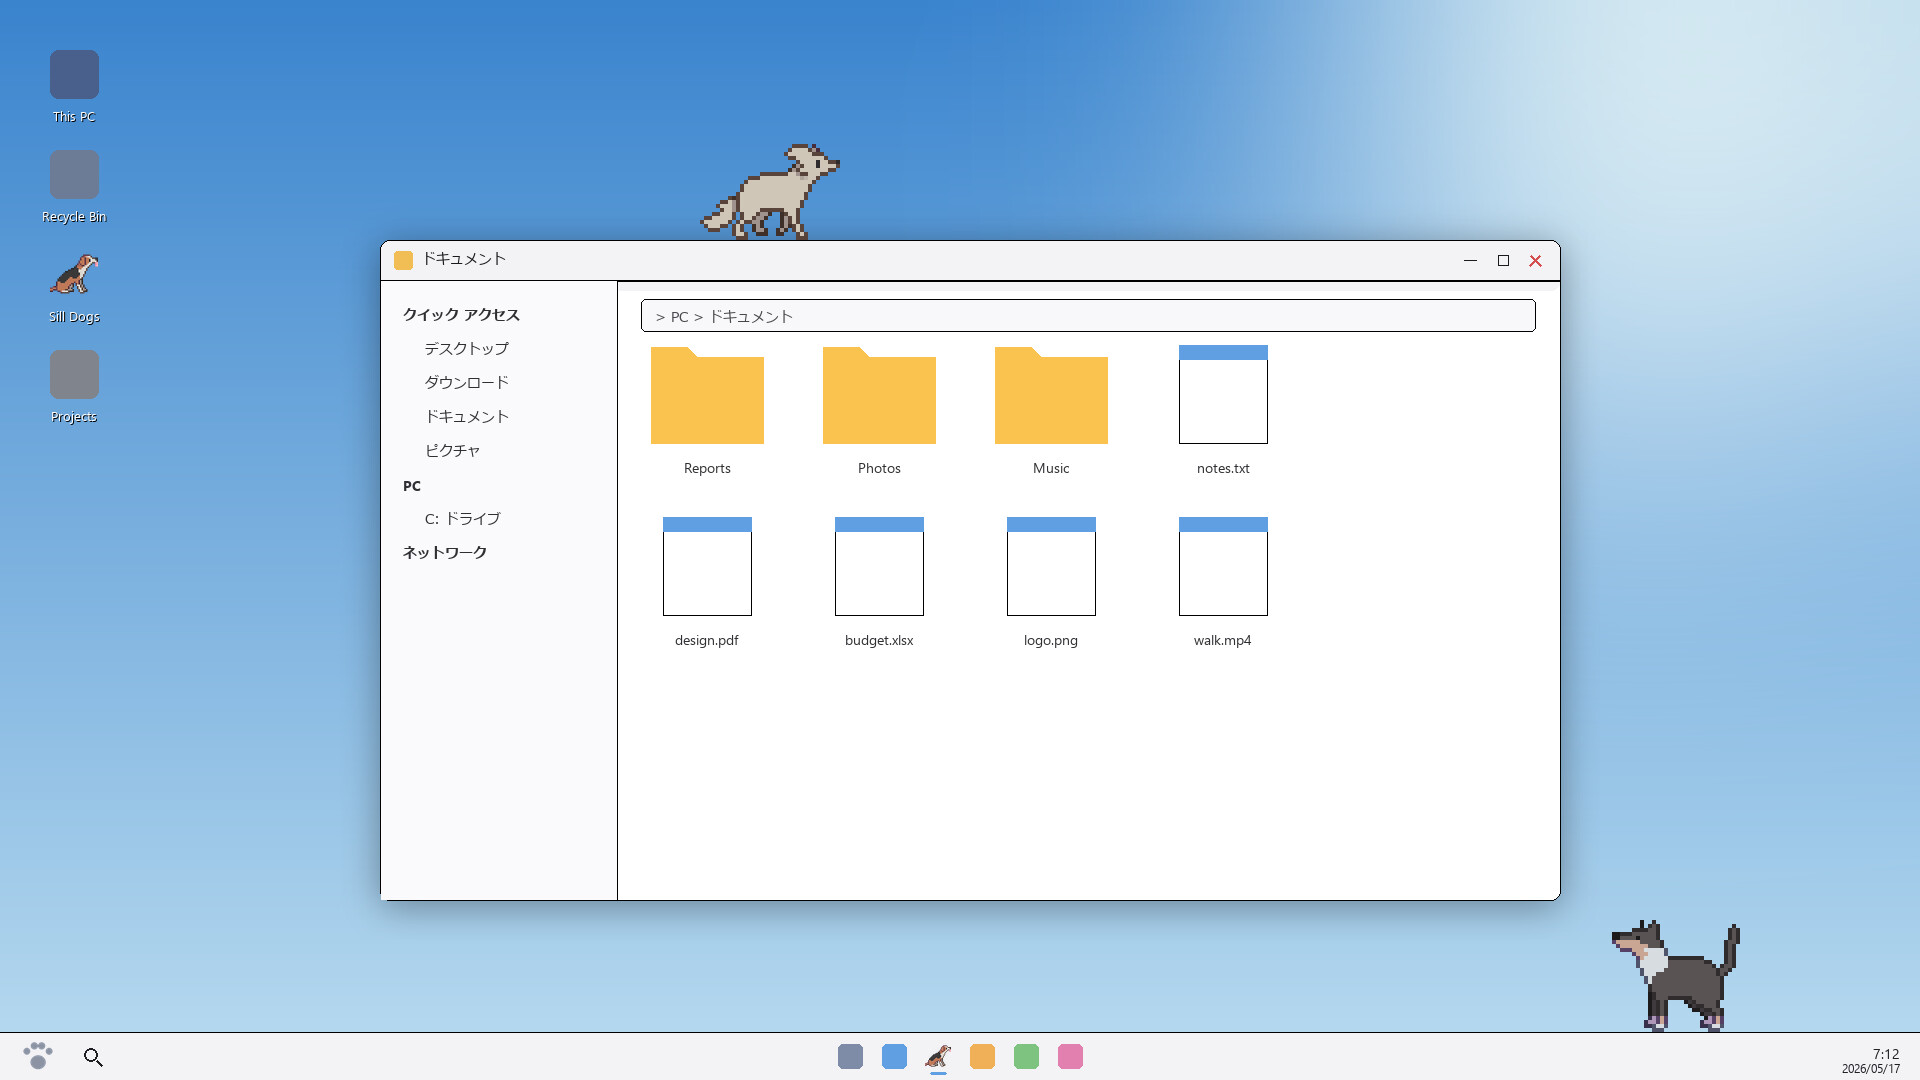Screen dimensions: 1920x1080
Task: Select the design.pdf file icon
Action: pyautogui.click(x=707, y=566)
